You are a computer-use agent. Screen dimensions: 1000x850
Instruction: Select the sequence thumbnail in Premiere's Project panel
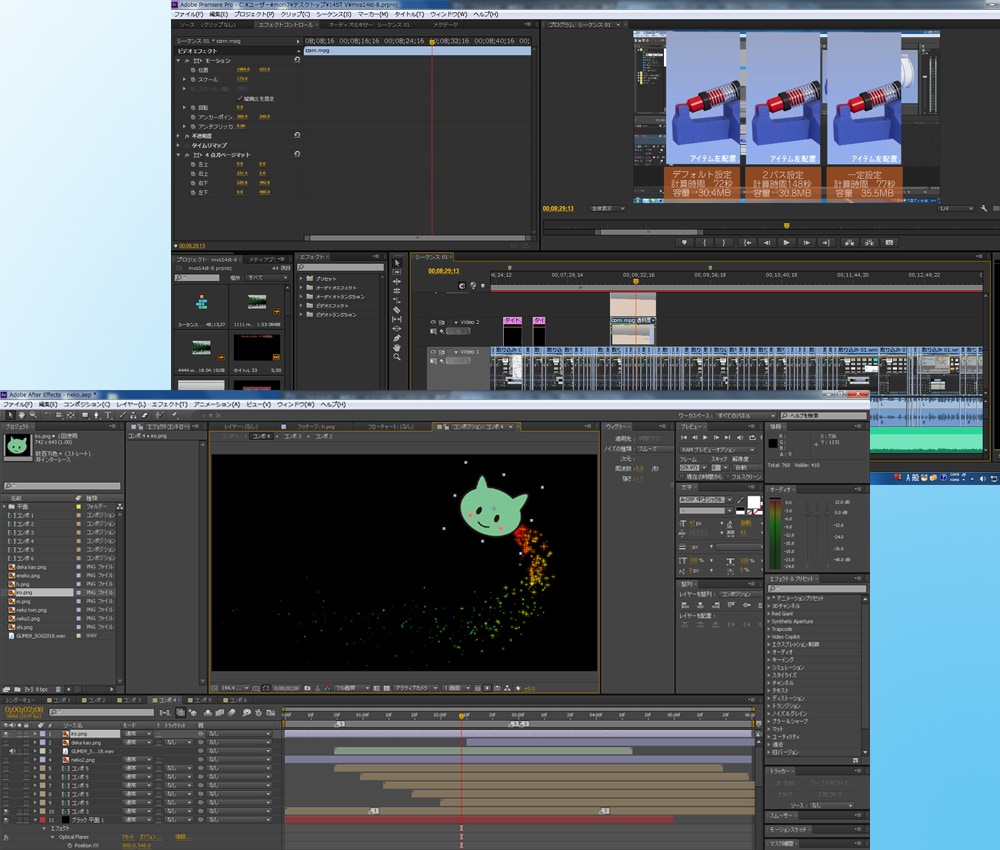point(202,303)
